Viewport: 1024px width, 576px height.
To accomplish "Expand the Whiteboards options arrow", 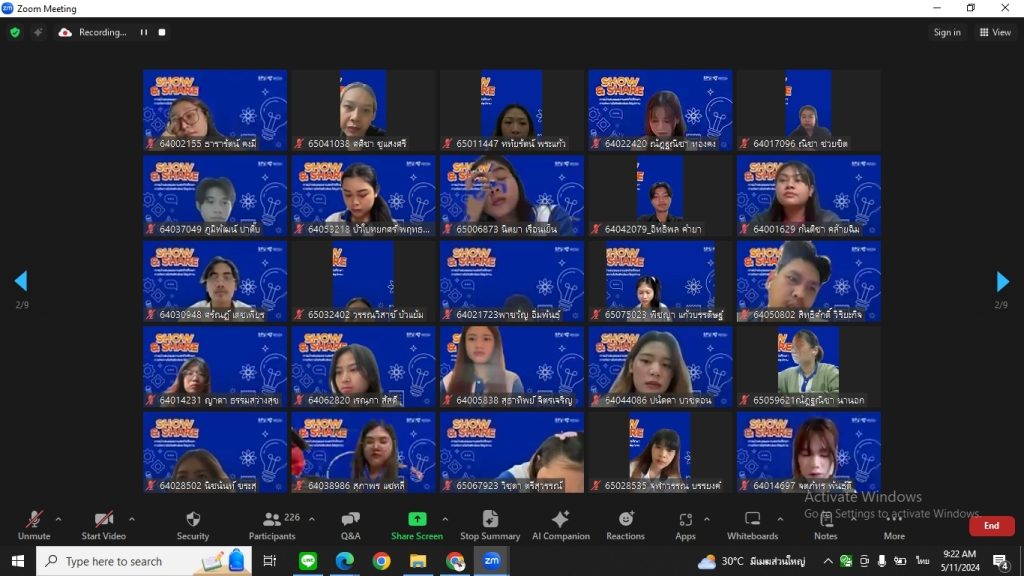I will (780, 519).
